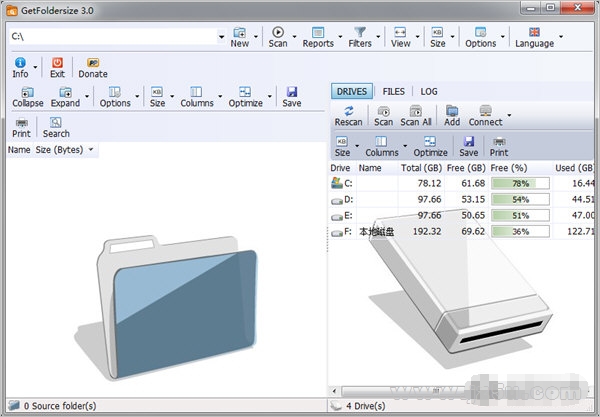This screenshot has width=600, height=417.
Task: Open Columns in the folder pane toolbar
Action: tap(197, 97)
